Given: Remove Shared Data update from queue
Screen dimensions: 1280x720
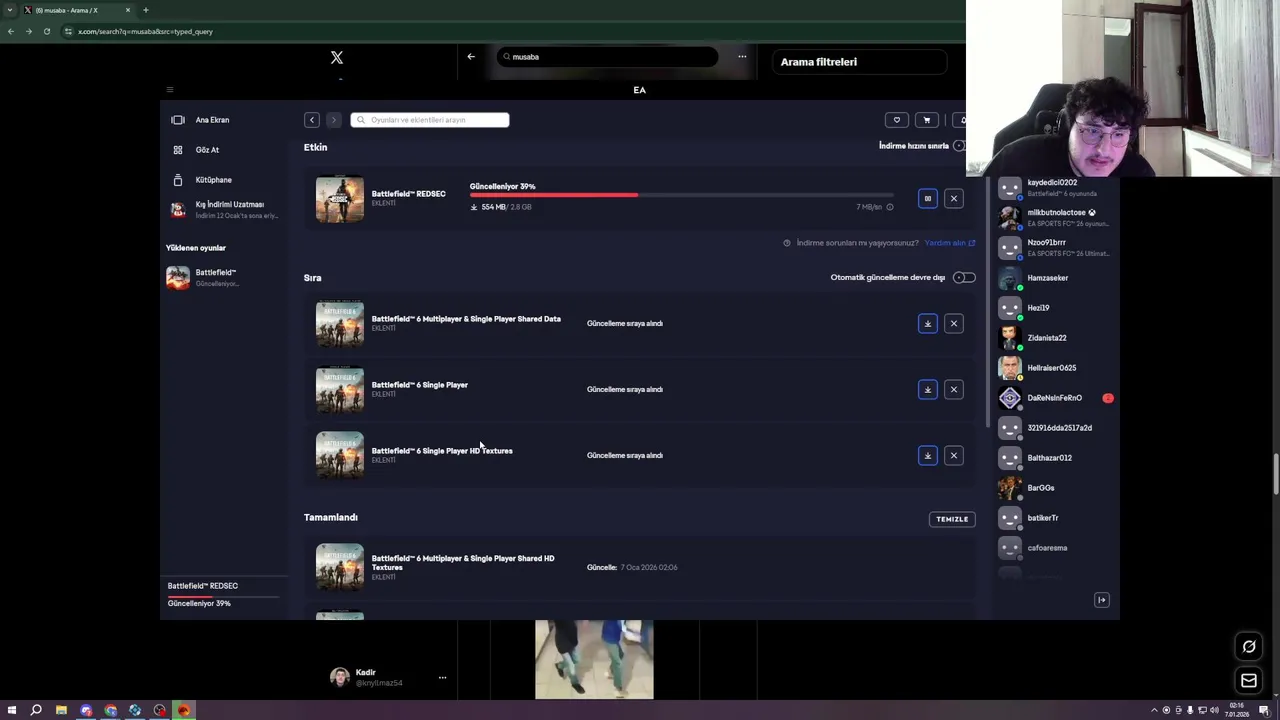Looking at the screenshot, I should pos(953,323).
